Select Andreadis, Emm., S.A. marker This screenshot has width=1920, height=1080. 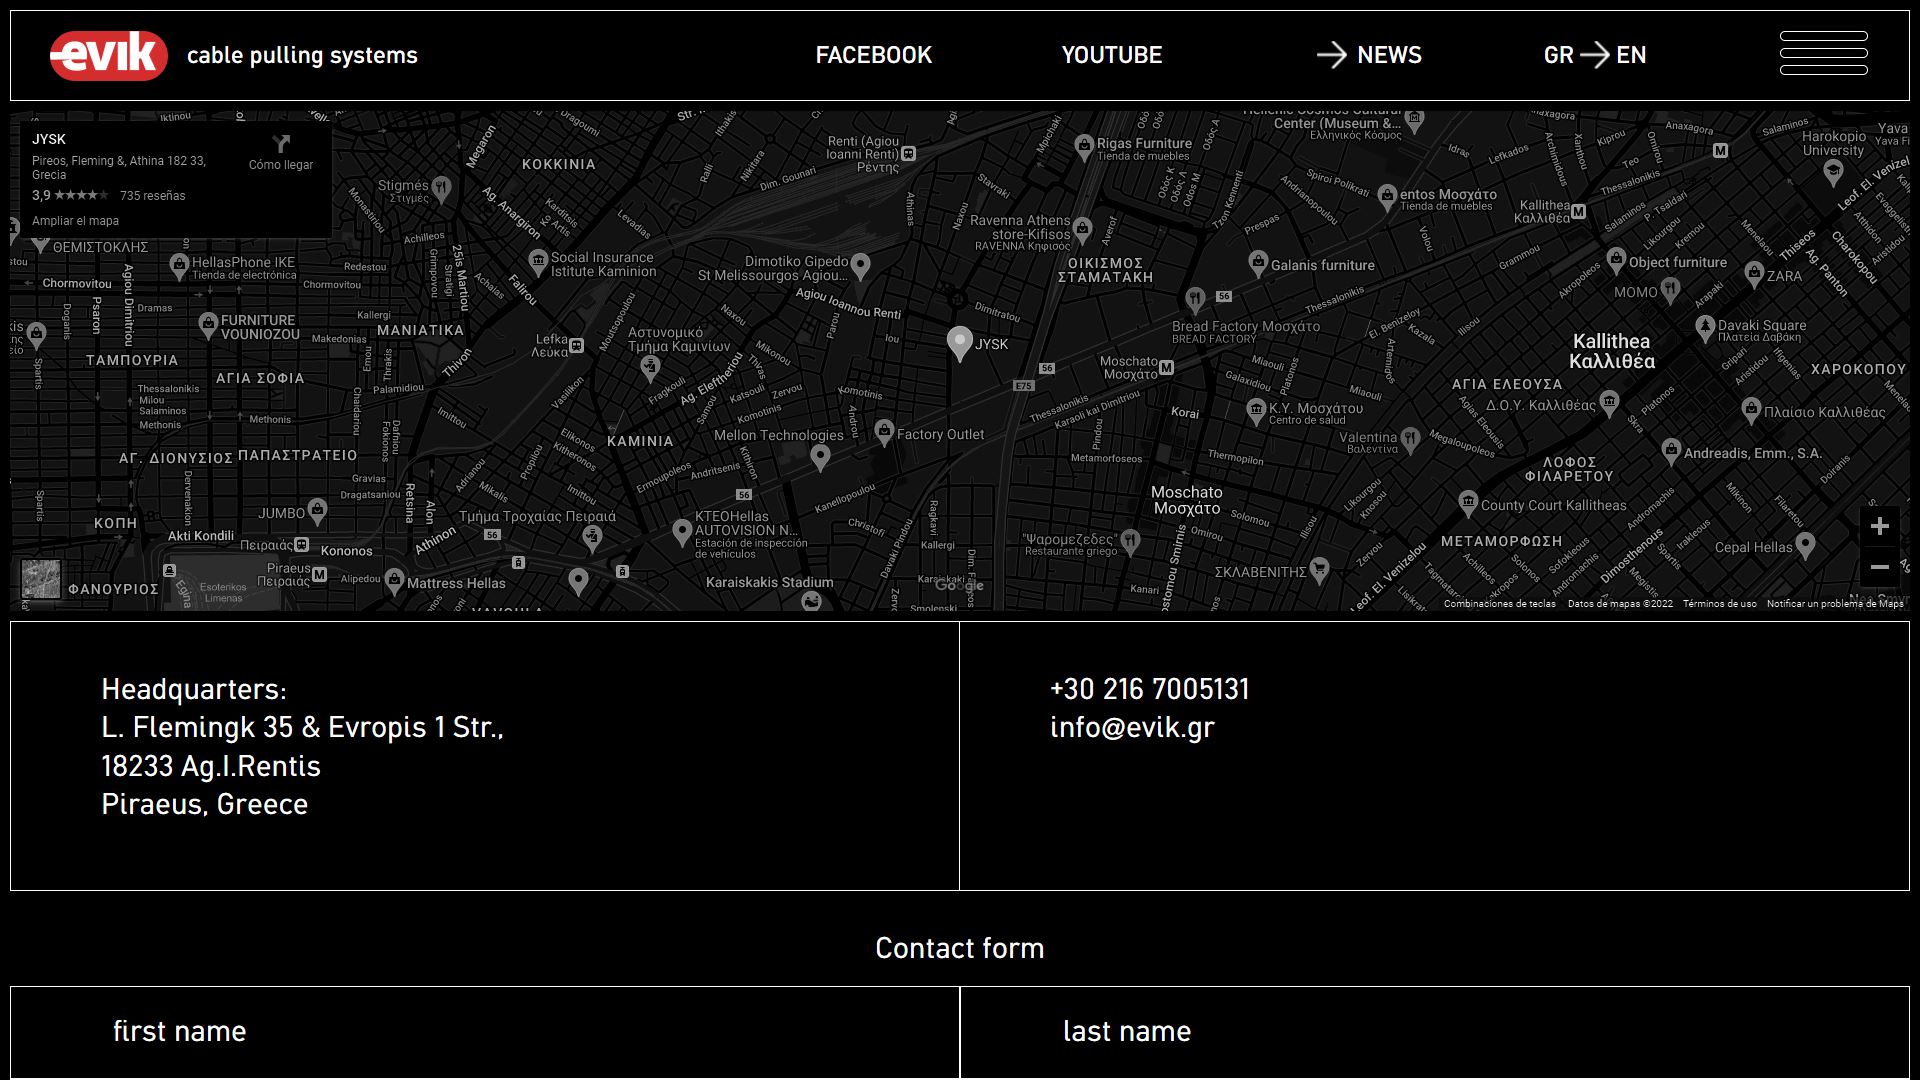(x=1670, y=452)
